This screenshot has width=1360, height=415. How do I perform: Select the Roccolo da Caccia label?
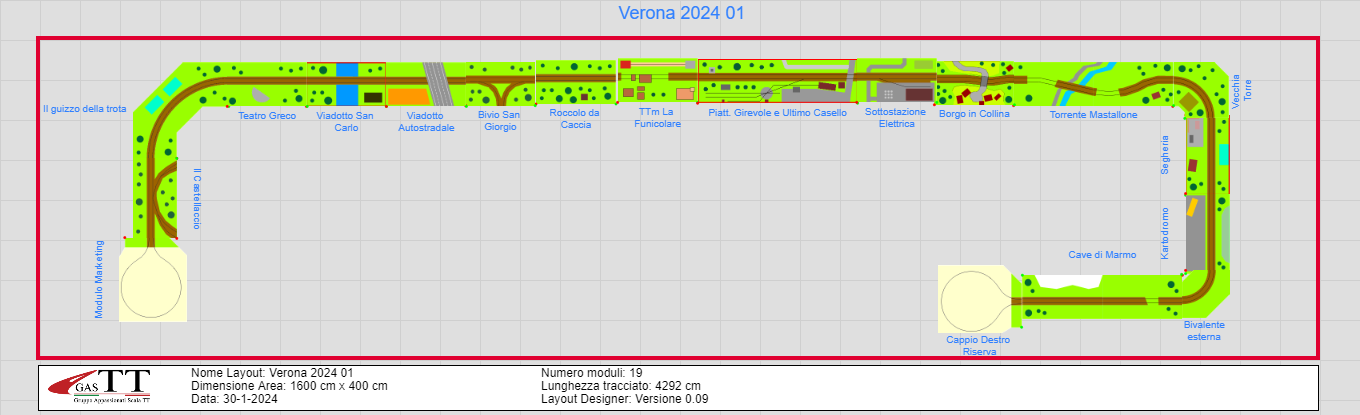click(x=575, y=119)
